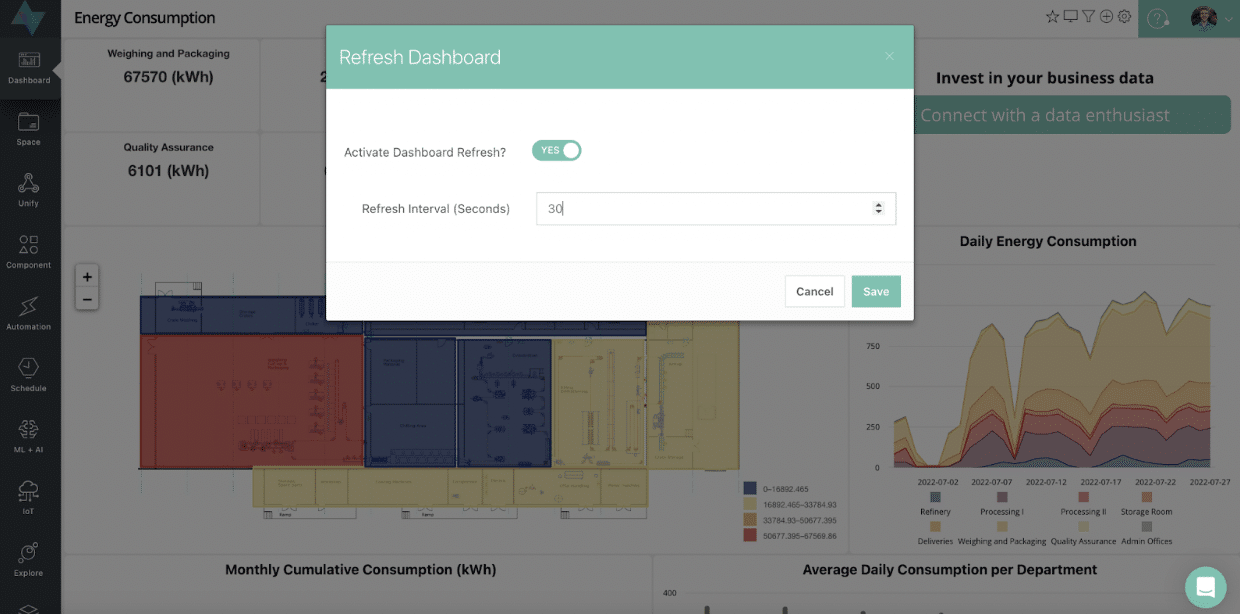Image resolution: width=1240 pixels, height=614 pixels.
Task: Increase or decrease refresh interval with spinner arrows
Action: [x=879, y=208]
